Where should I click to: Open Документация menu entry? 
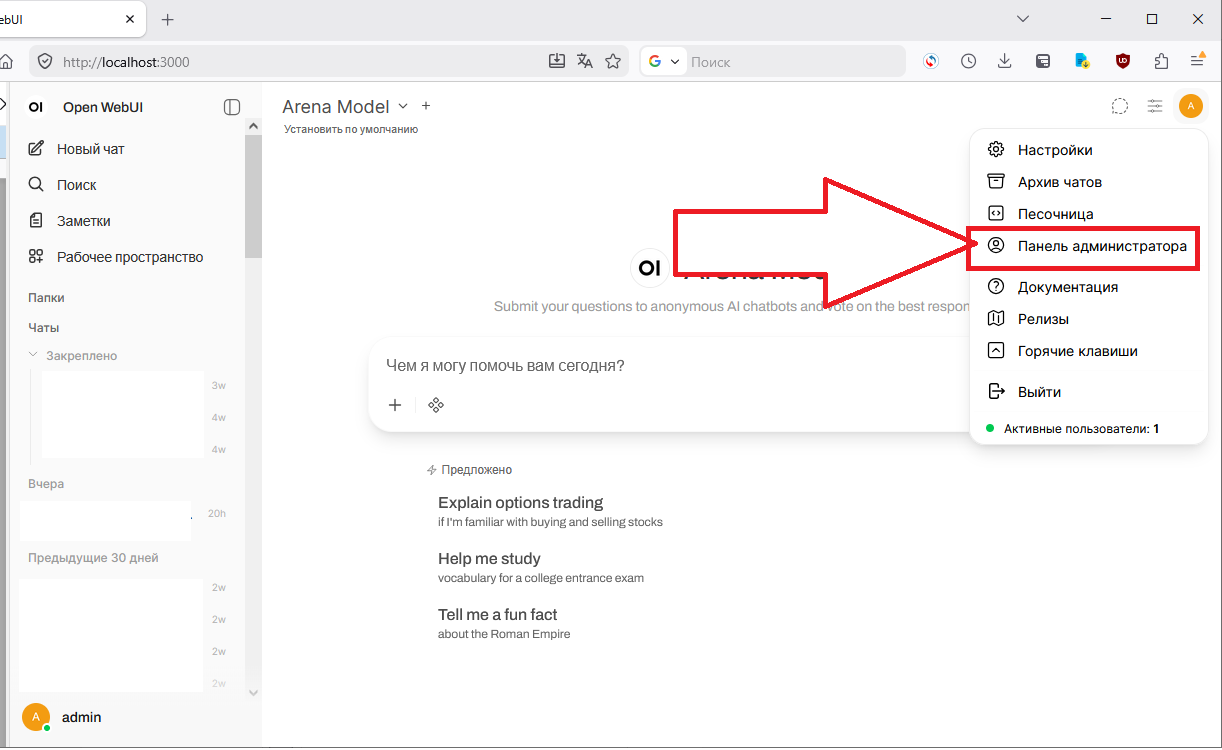(1088, 287)
